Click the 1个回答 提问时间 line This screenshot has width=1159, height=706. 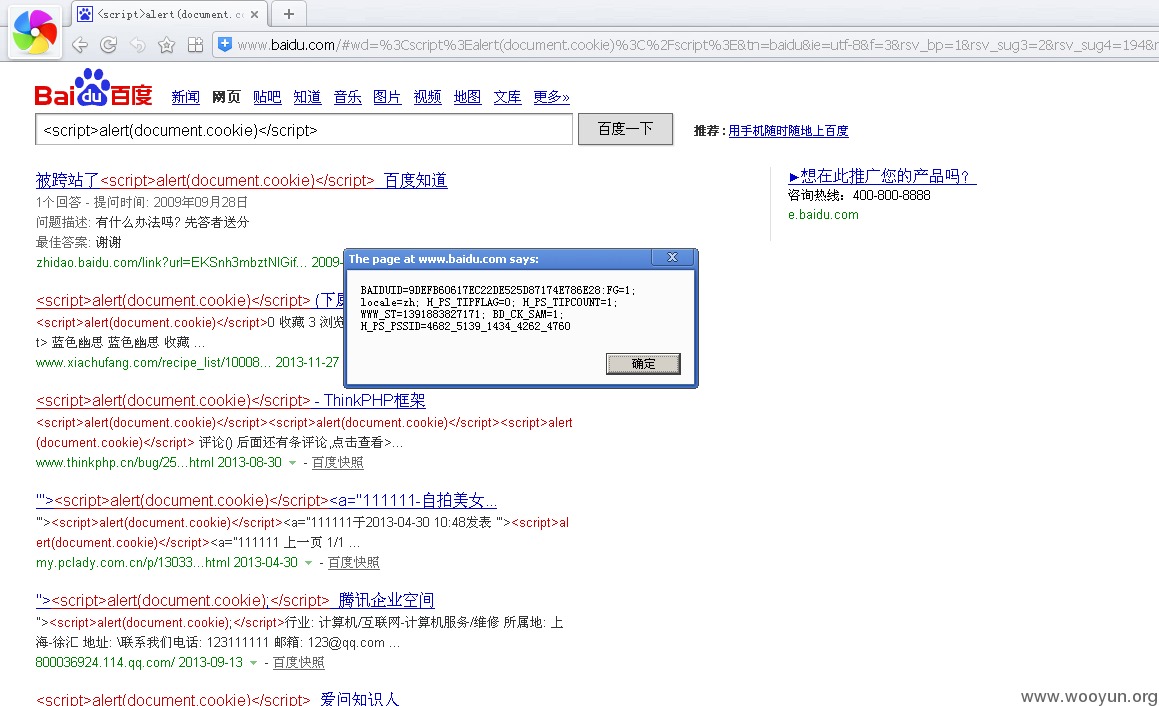coord(142,202)
